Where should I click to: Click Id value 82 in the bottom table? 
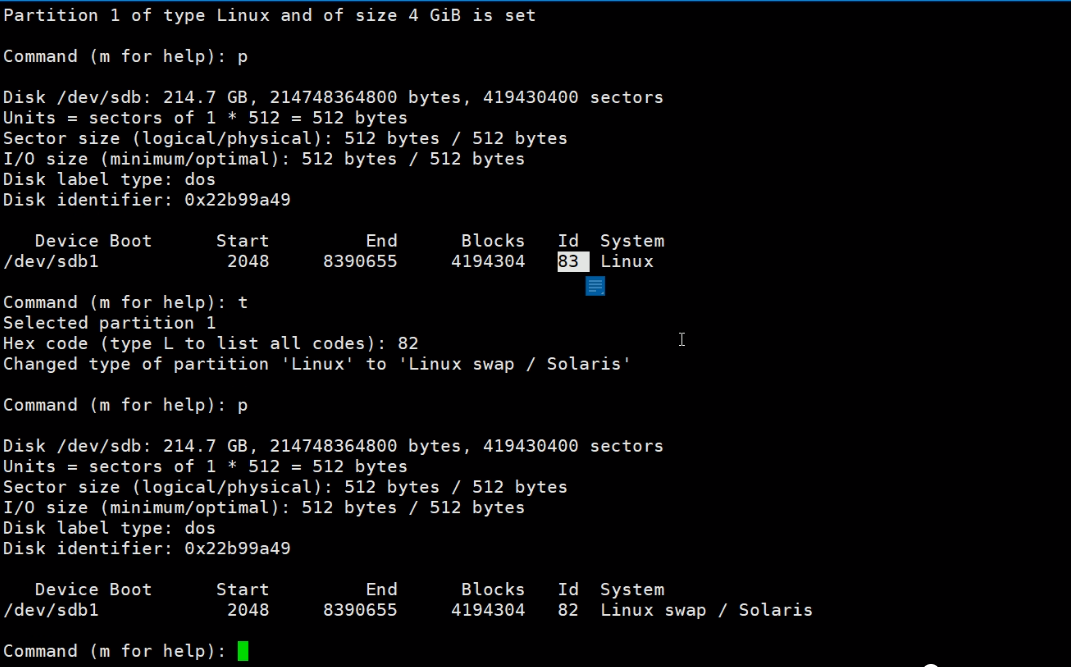point(568,610)
